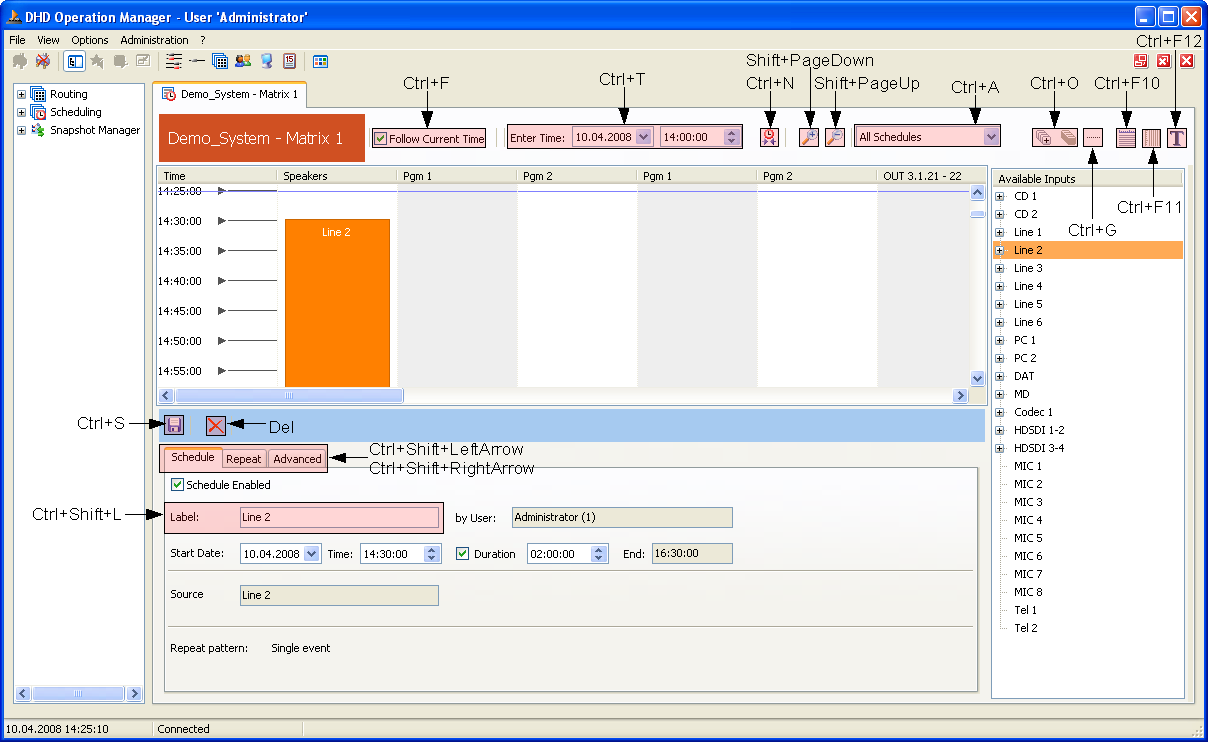The height and width of the screenshot is (743, 1208).
Task: Click the Snapshot Manager label
Action: [x=95, y=130]
